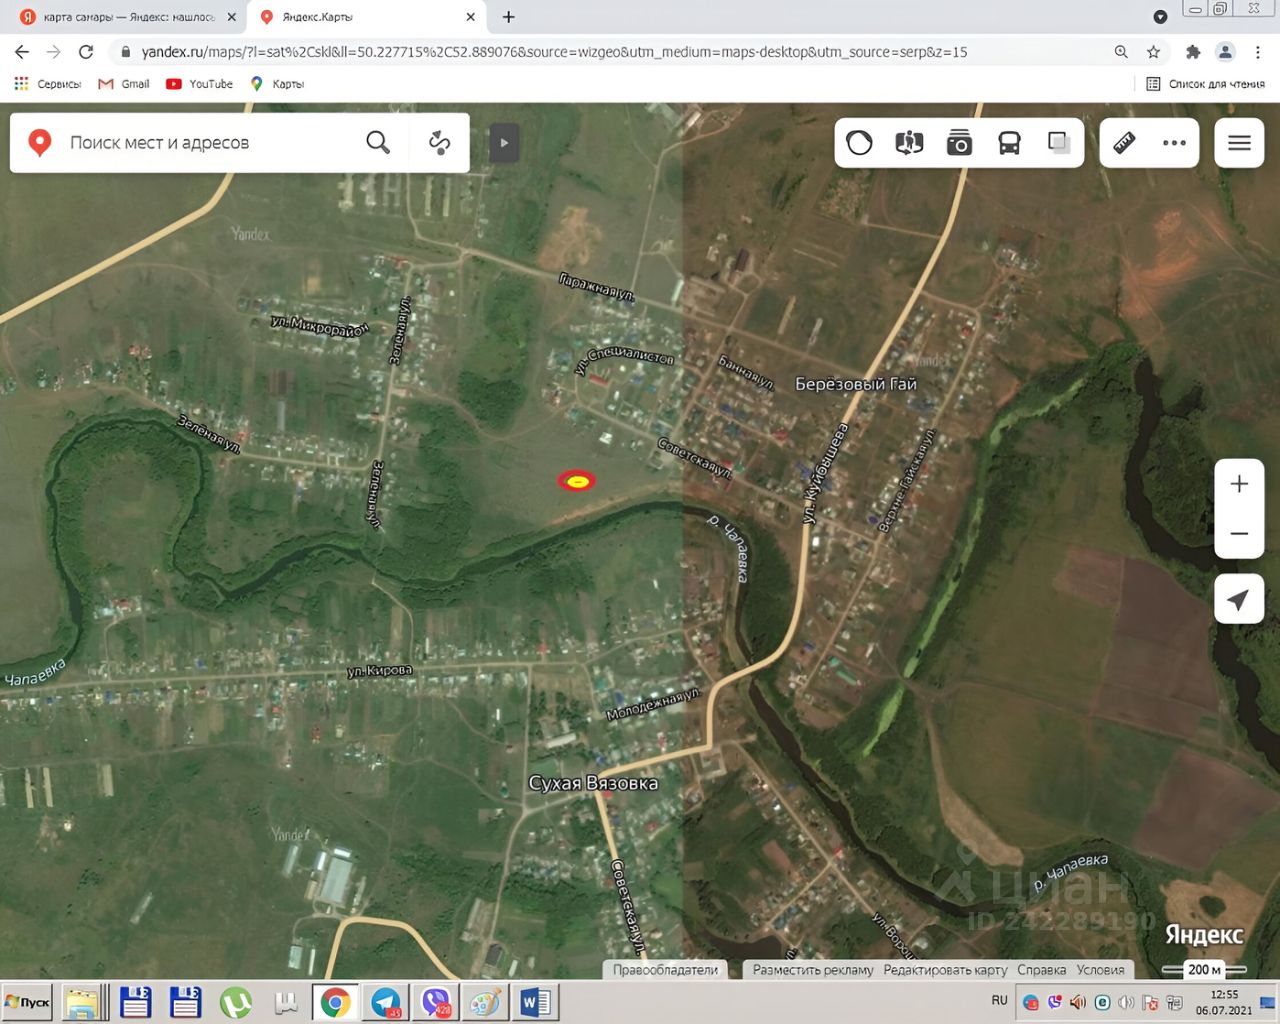This screenshot has width=1280, height=1024.
Task: Open Chrome profile avatar
Action: [1225, 52]
